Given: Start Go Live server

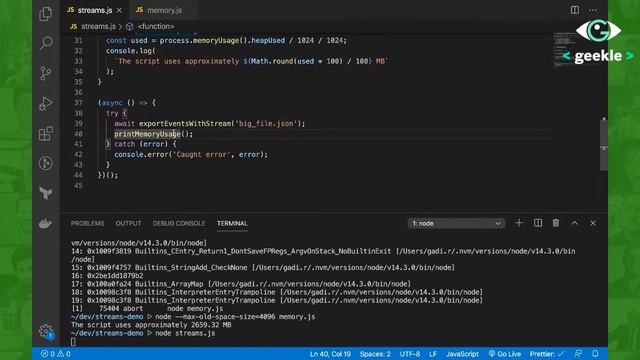Looking at the screenshot, I should point(505,354).
